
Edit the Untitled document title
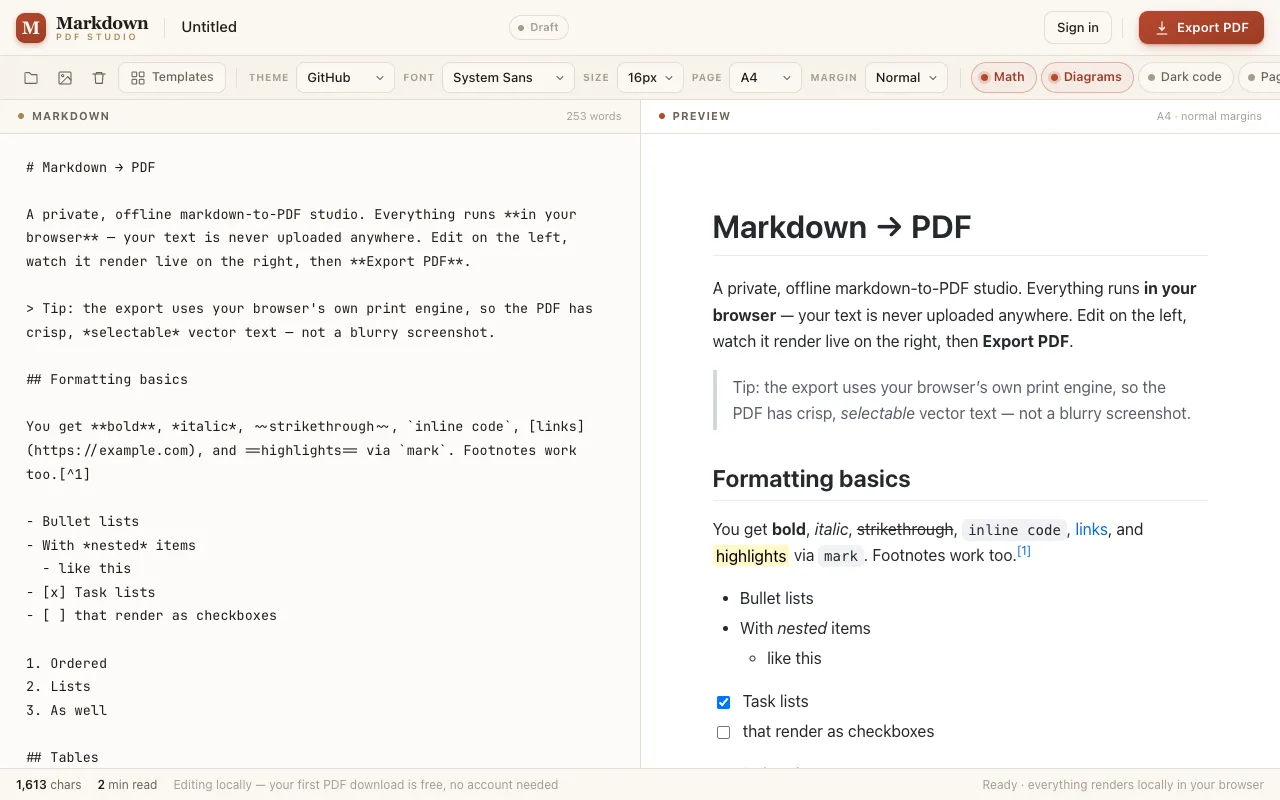(209, 27)
